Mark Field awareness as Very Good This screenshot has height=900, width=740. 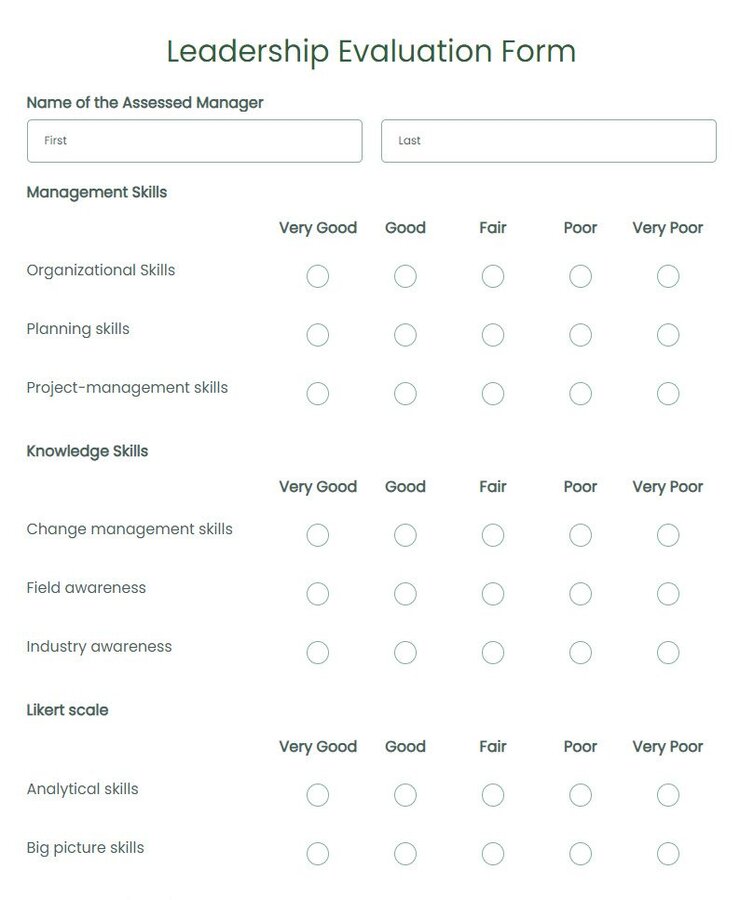318,594
